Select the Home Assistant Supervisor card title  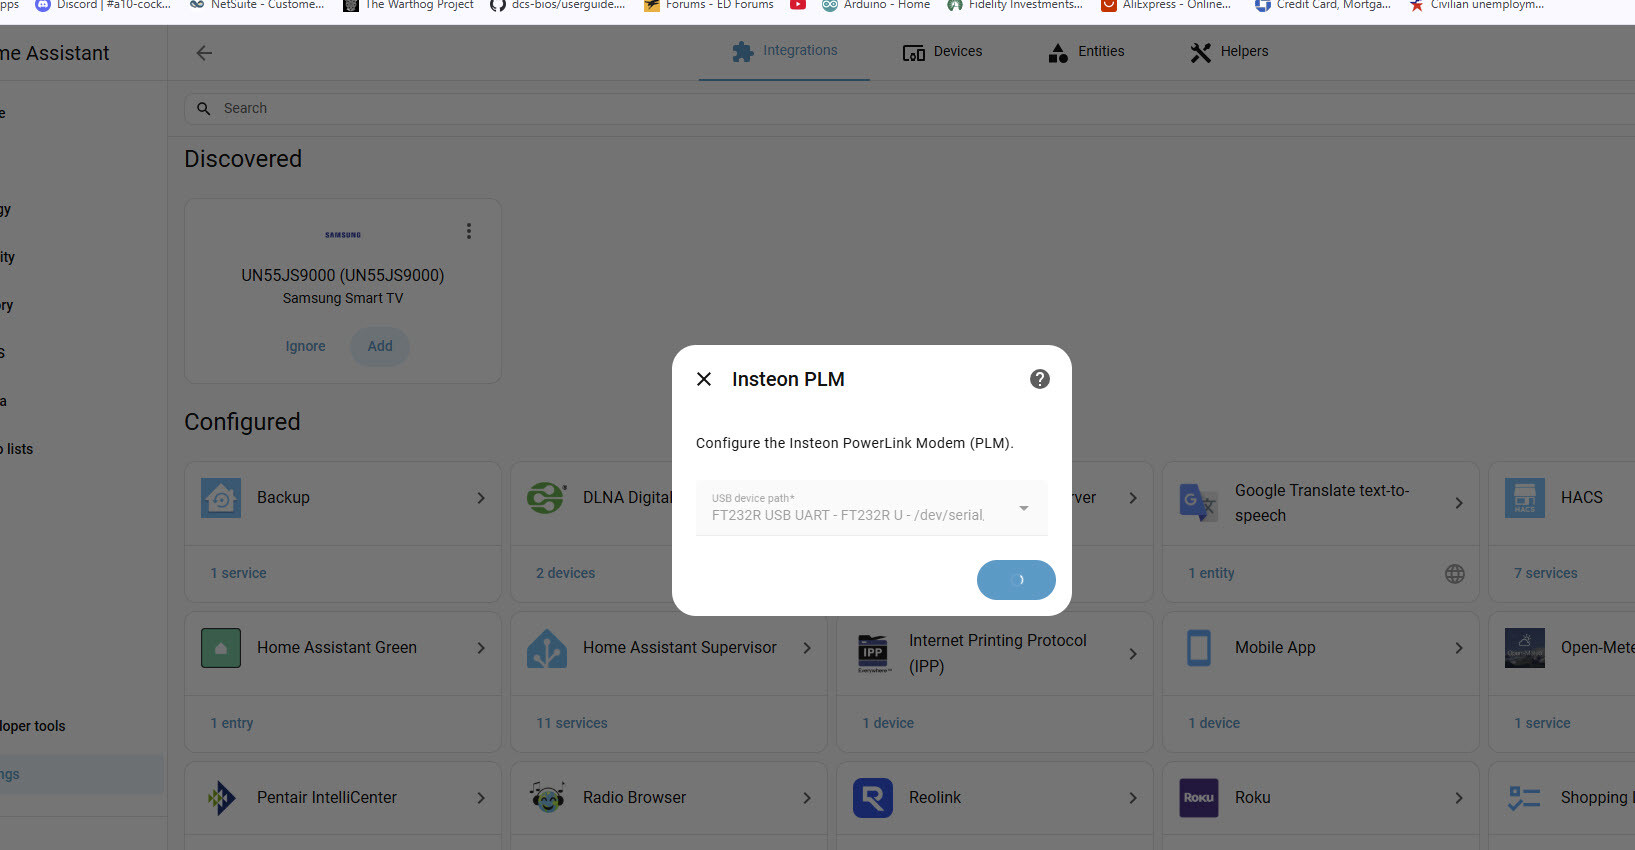click(680, 648)
